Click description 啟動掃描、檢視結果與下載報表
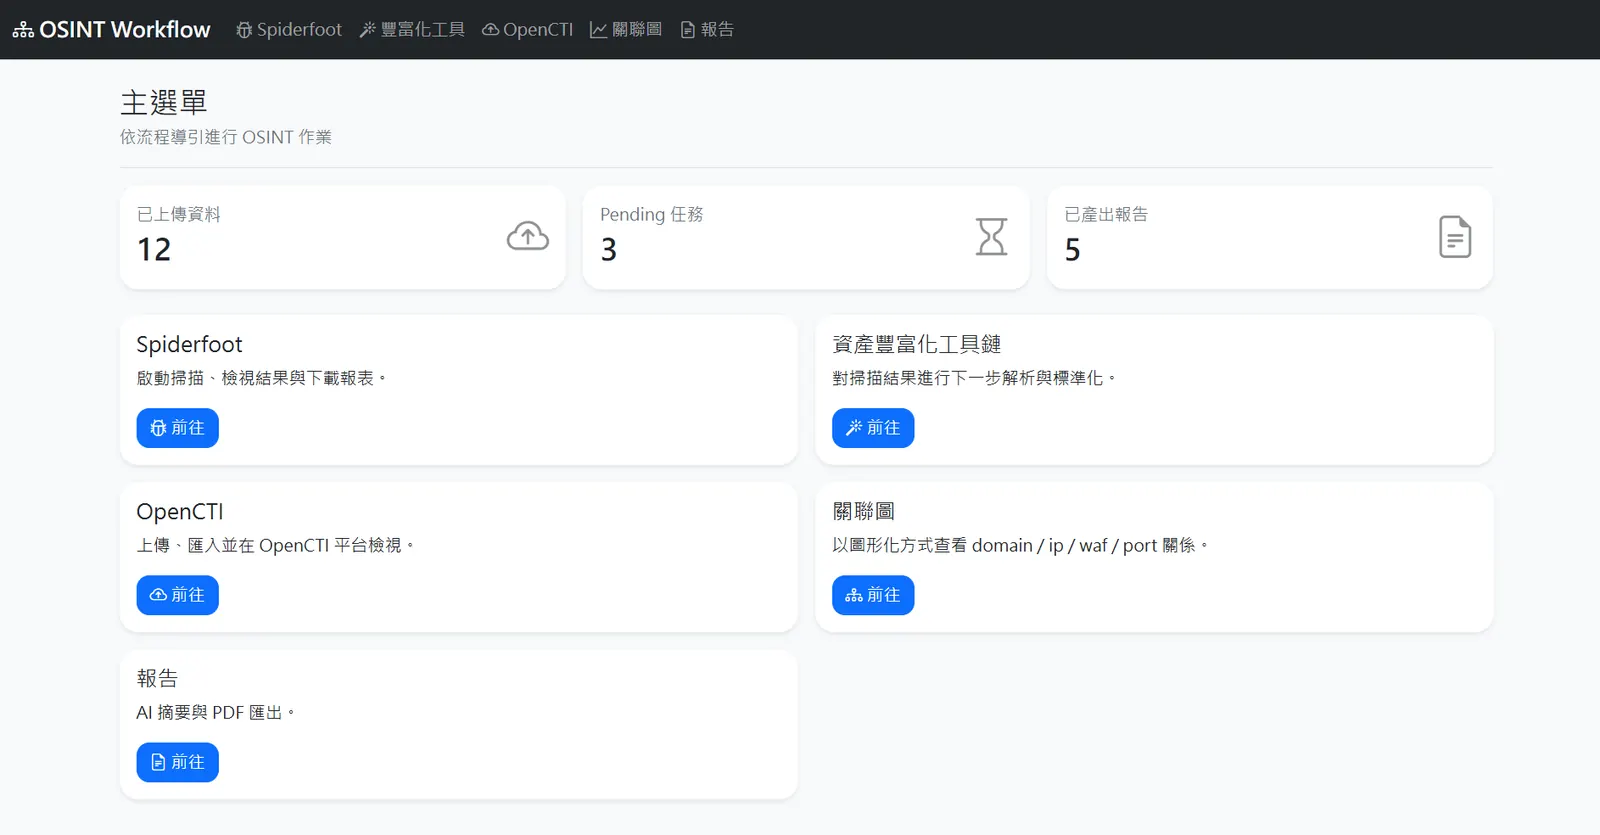 click(x=261, y=378)
